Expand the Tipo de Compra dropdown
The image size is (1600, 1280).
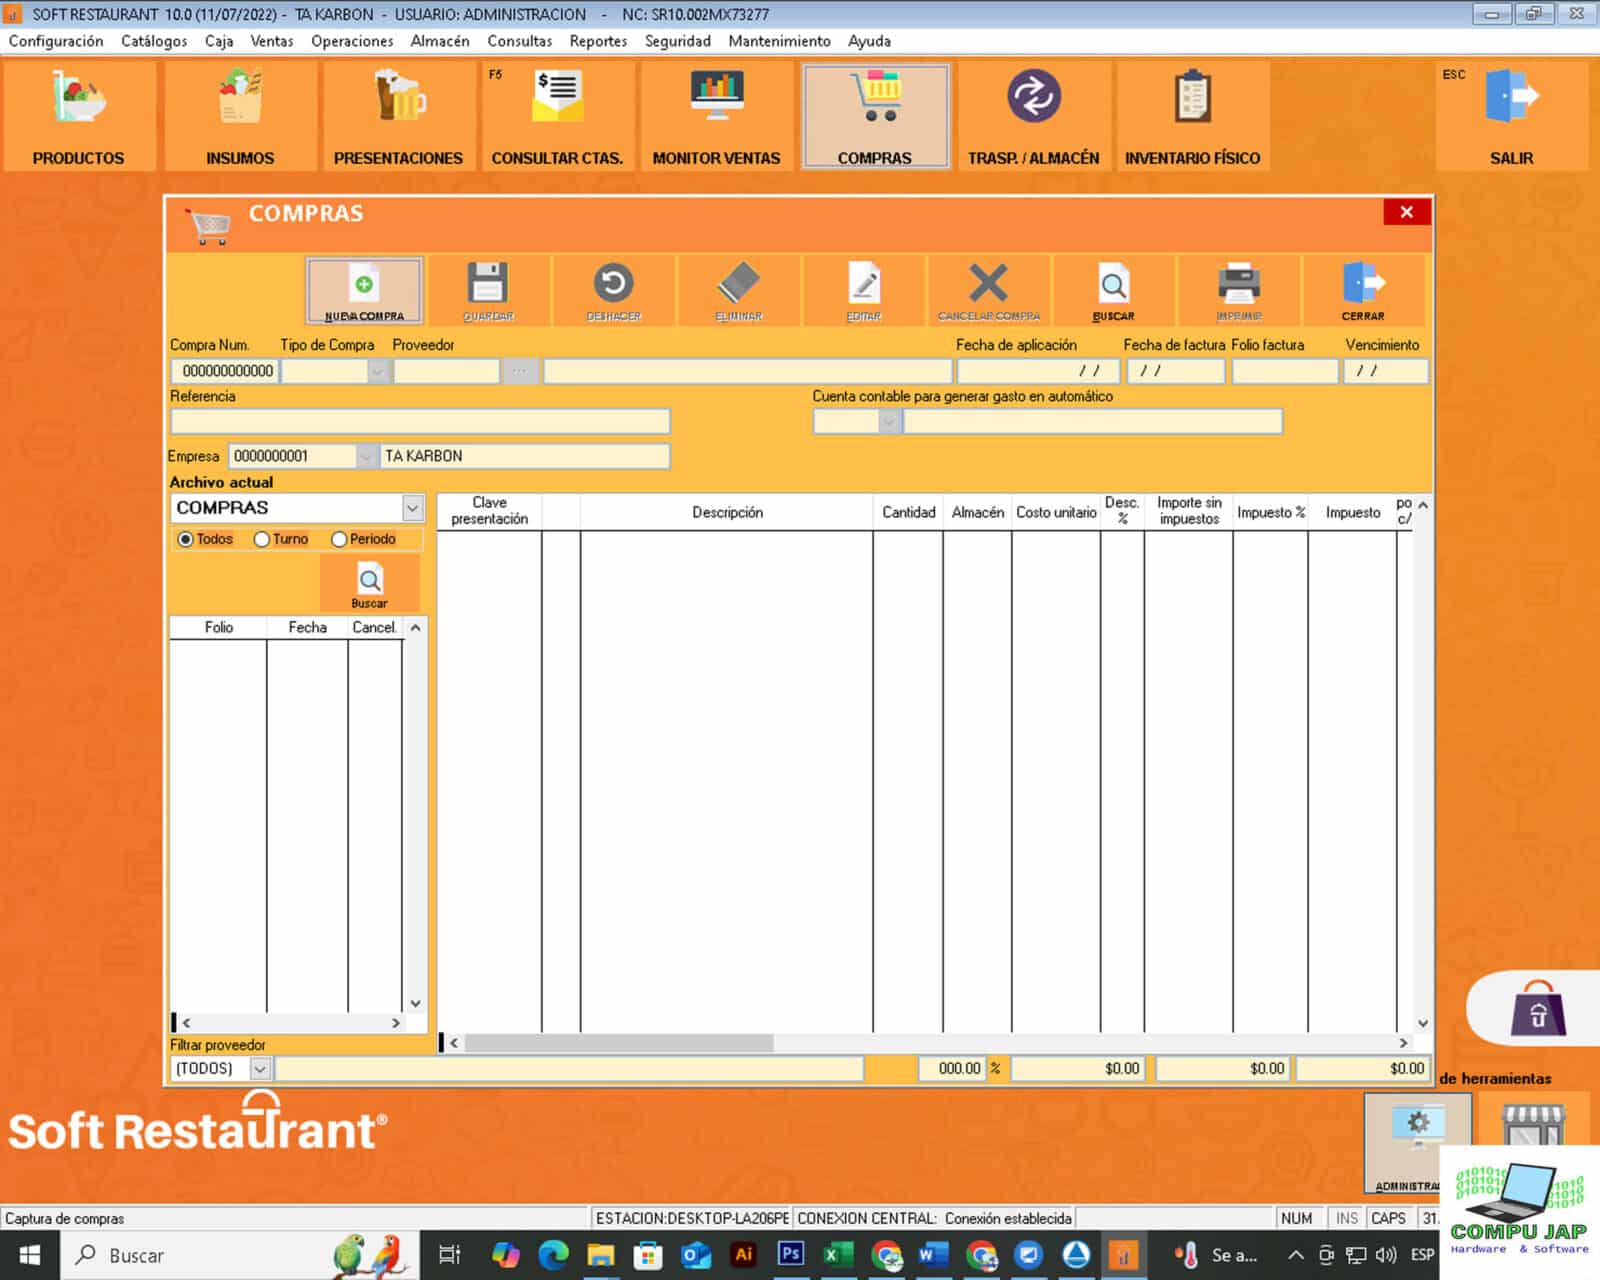tap(377, 371)
